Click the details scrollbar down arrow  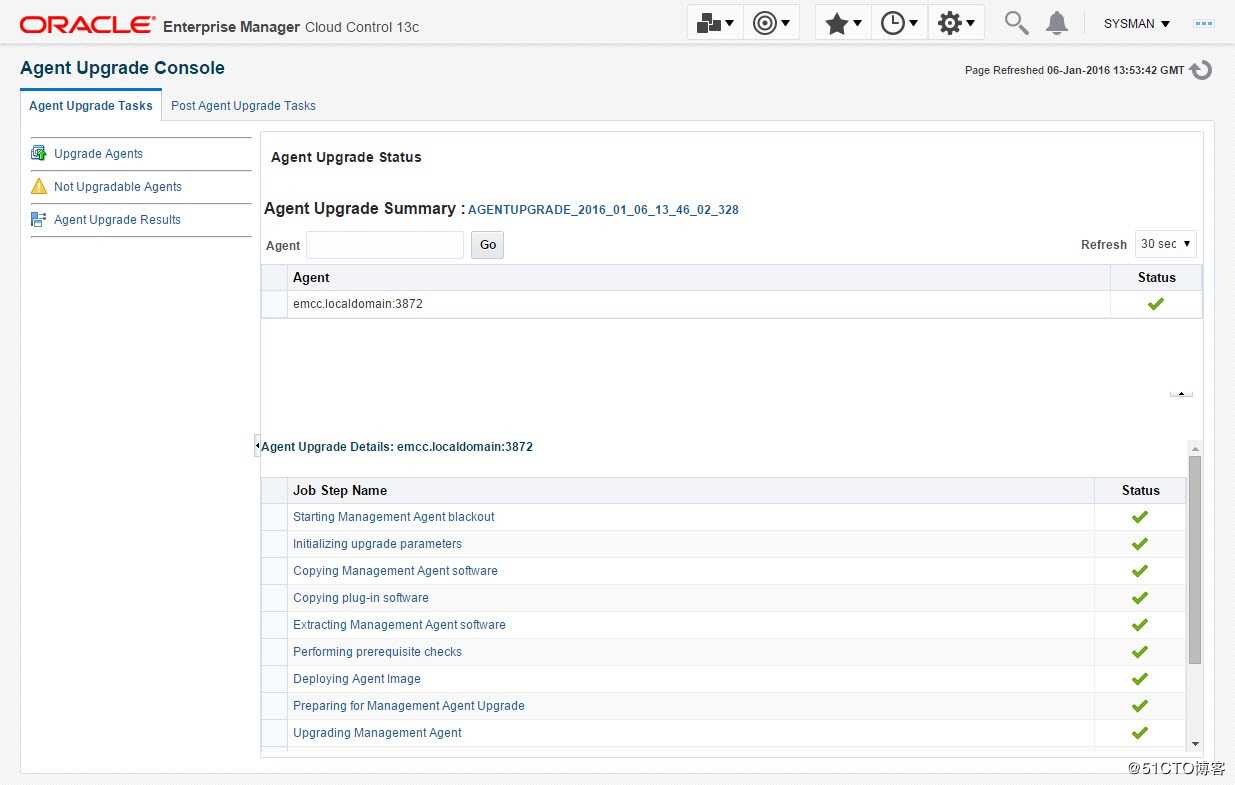point(1195,744)
